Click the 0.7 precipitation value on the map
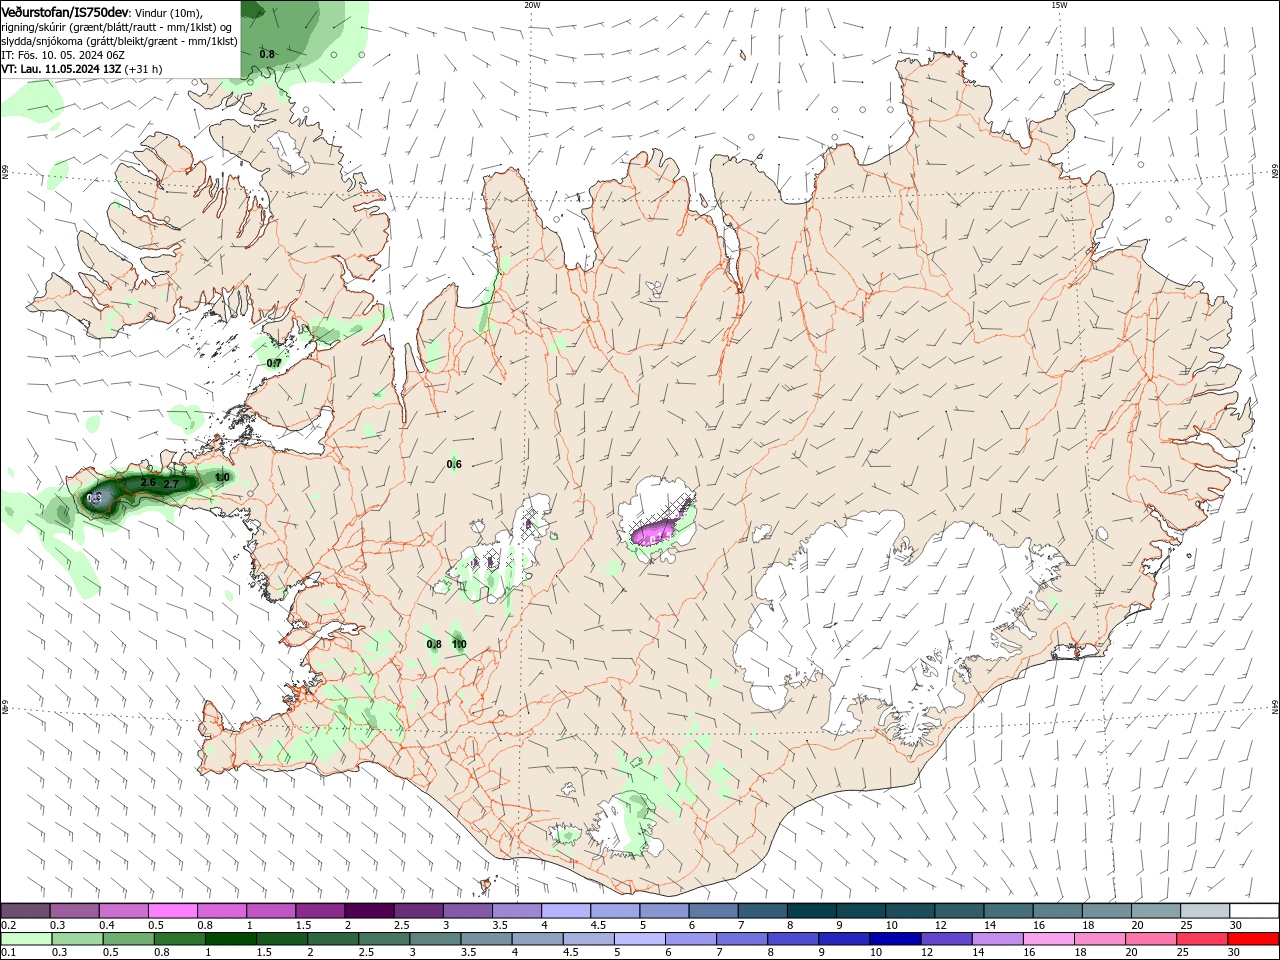The image size is (1280, 960). (274, 363)
